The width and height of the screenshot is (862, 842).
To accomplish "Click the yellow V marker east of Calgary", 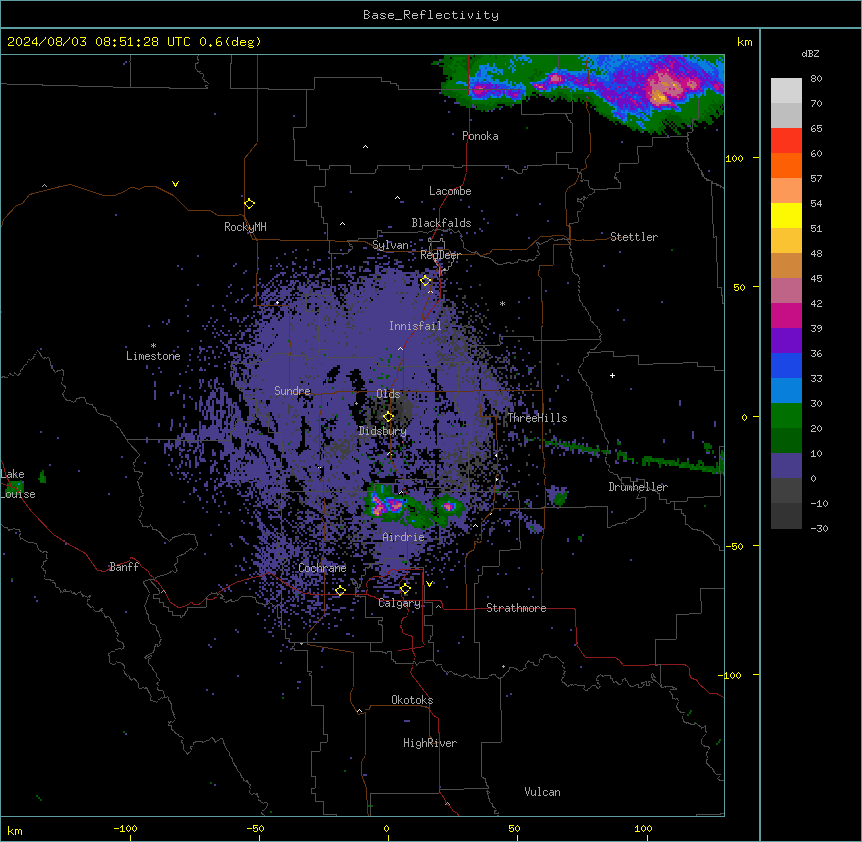I will [429, 584].
